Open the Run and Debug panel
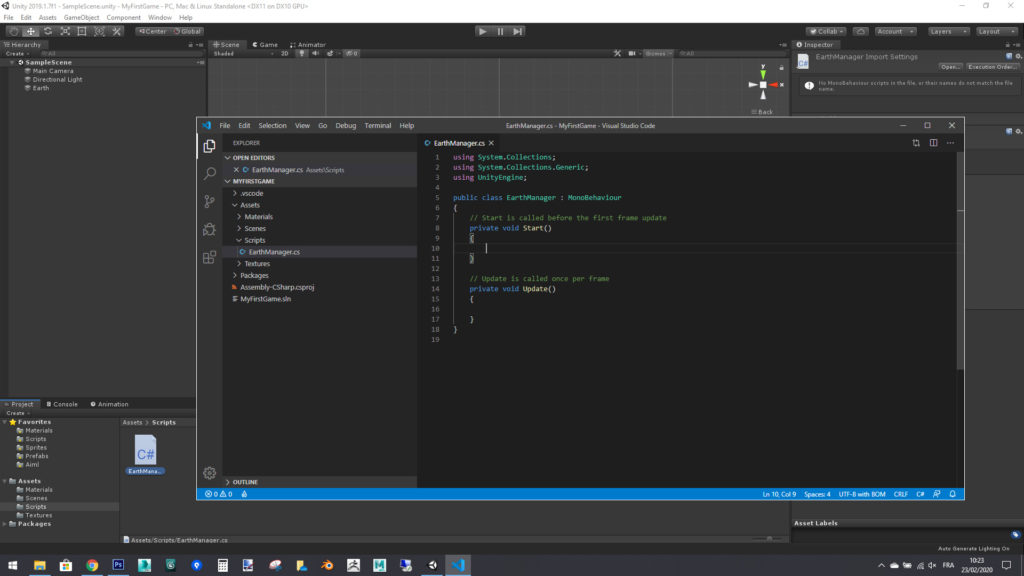 pos(209,229)
